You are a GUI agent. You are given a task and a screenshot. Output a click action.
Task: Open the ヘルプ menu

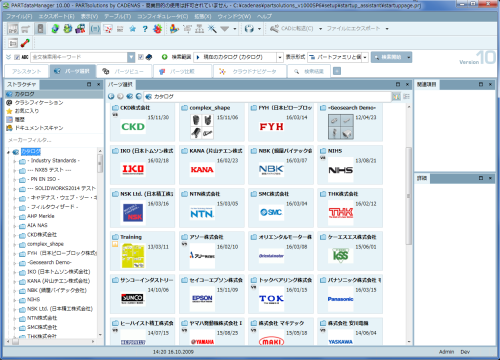pyautogui.click(x=264, y=16)
